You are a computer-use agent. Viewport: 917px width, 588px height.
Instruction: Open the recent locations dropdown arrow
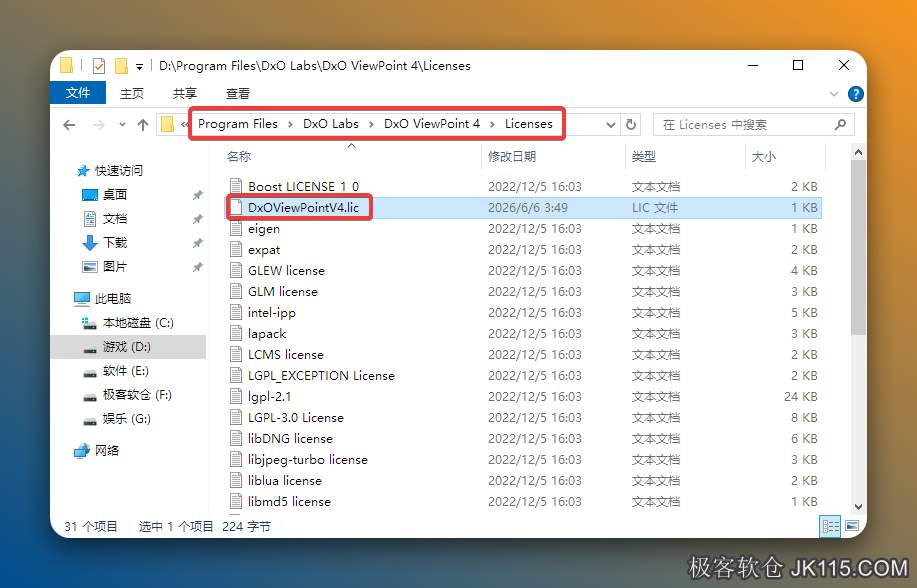(x=122, y=125)
